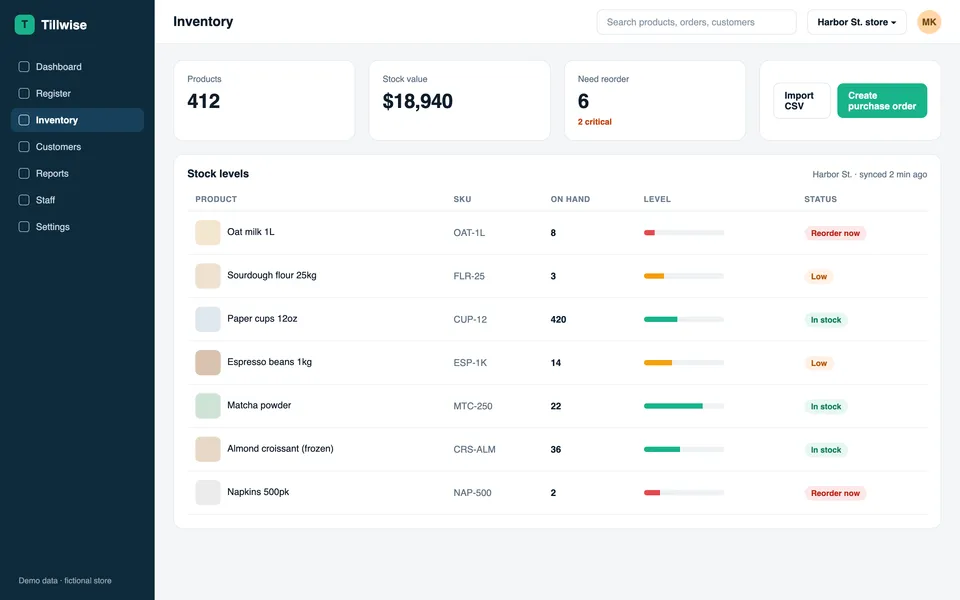Click the Napkins 500pk level bar

click(683, 493)
